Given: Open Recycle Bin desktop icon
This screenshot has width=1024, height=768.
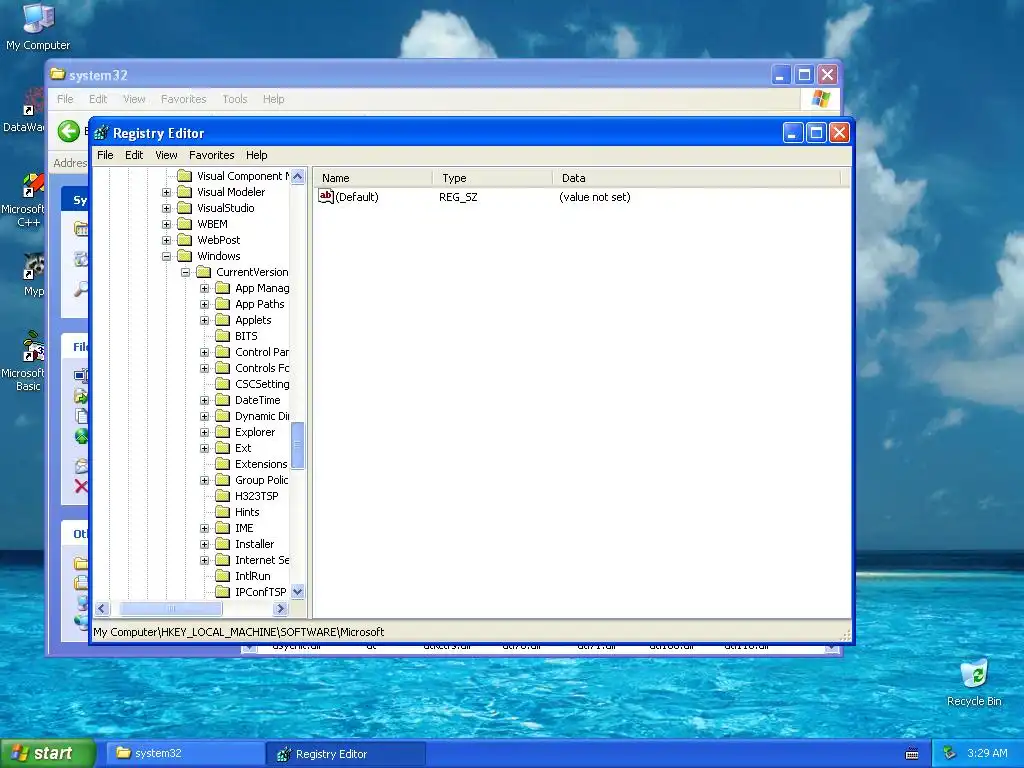Looking at the screenshot, I should [974, 684].
